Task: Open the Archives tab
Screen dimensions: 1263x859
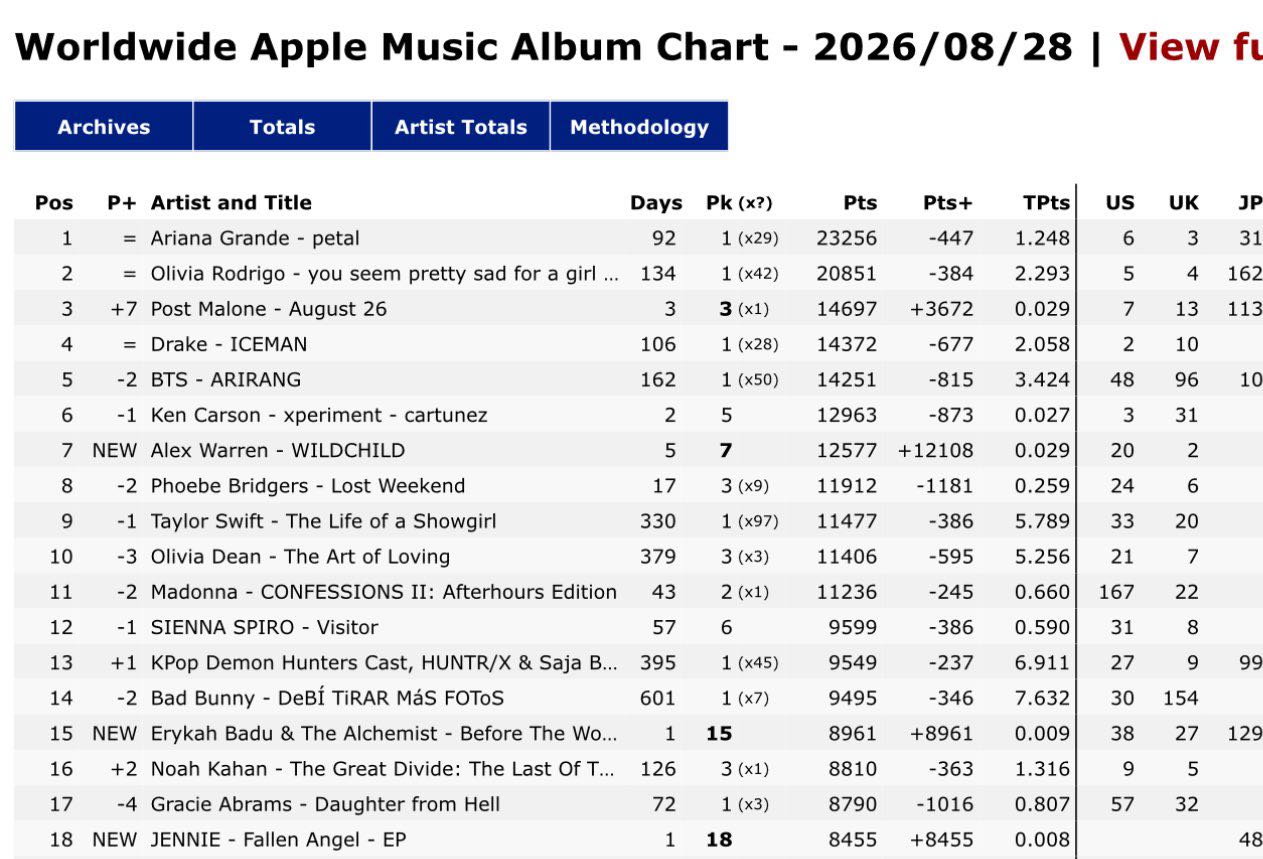Action: click(x=104, y=126)
